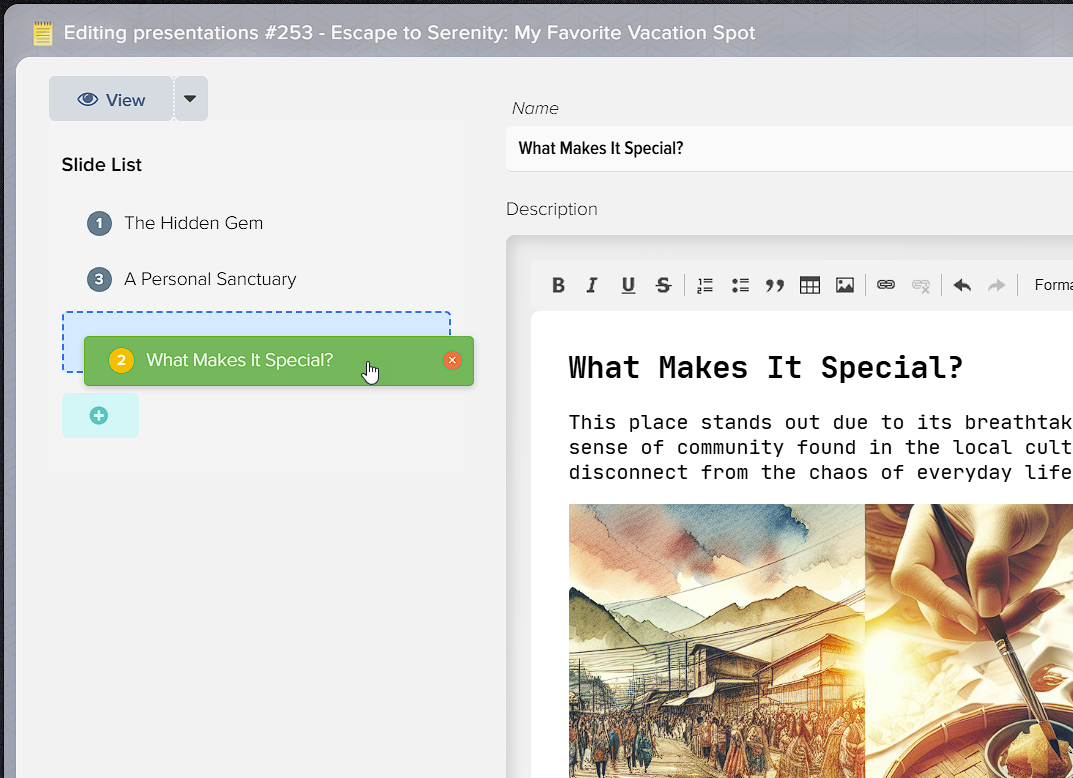
Task: Apply strikethrough formatting
Action: 663,285
